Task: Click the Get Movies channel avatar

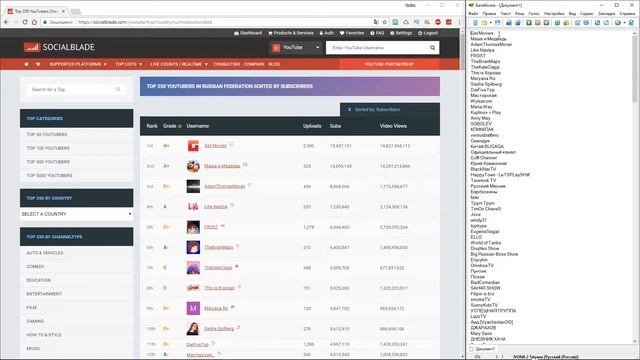Action: pyautogui.click(x=193, y=146)
